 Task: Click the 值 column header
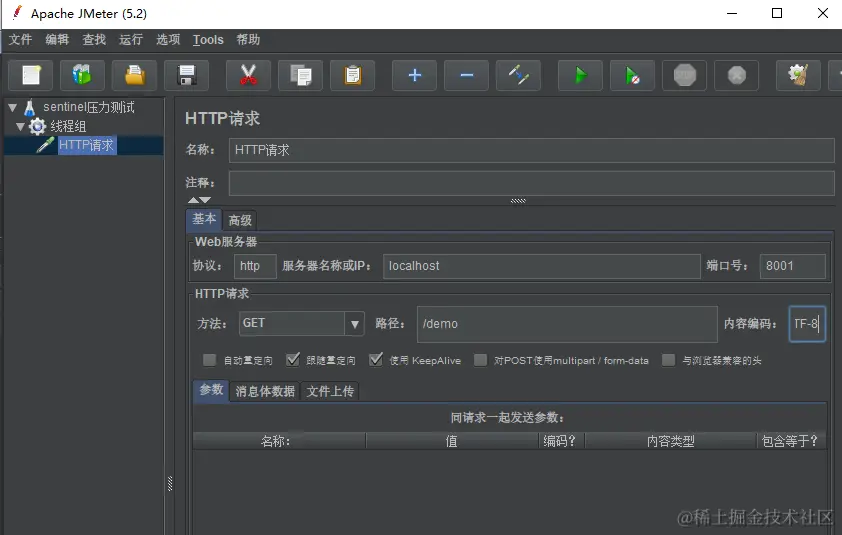click(x=452, y=441)
